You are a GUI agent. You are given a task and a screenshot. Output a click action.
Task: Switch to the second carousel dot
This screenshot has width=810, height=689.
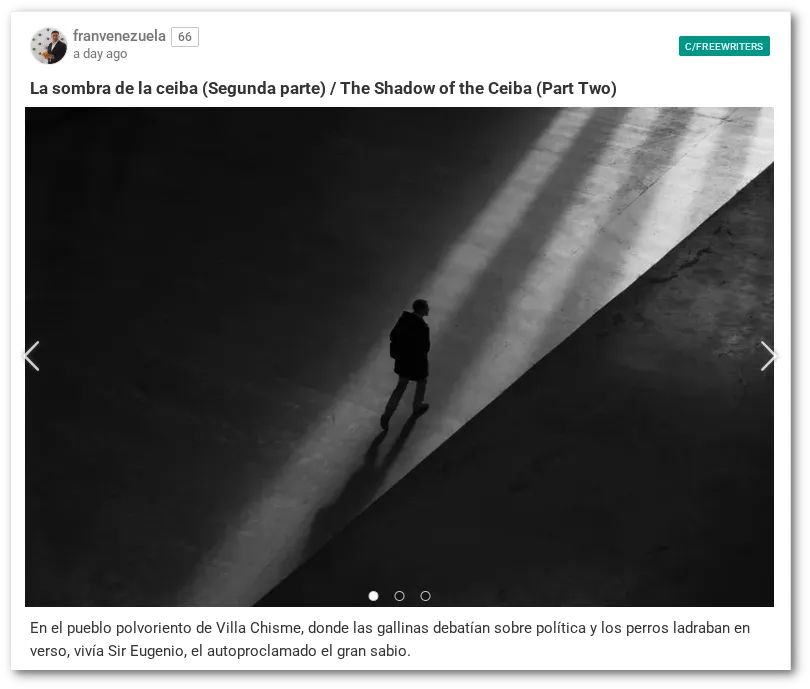399,596
